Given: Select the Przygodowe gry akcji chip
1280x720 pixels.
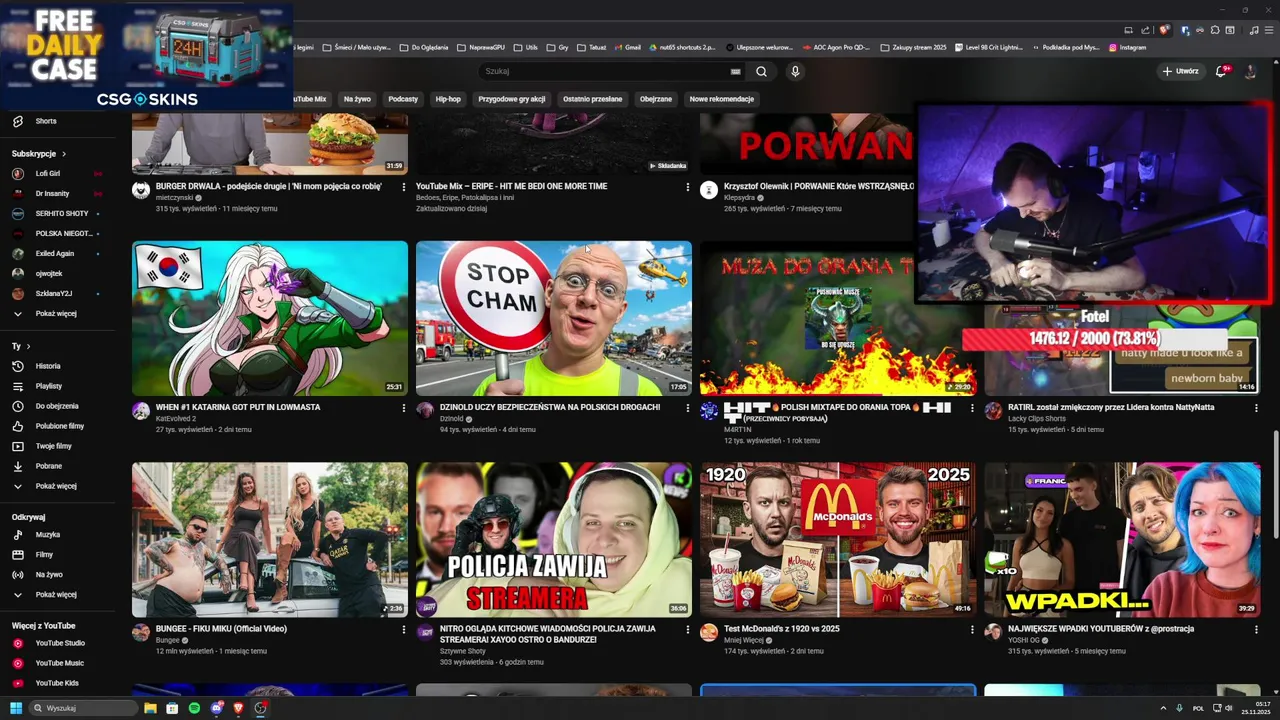Looking at the screenshot, I should (512, 99).
